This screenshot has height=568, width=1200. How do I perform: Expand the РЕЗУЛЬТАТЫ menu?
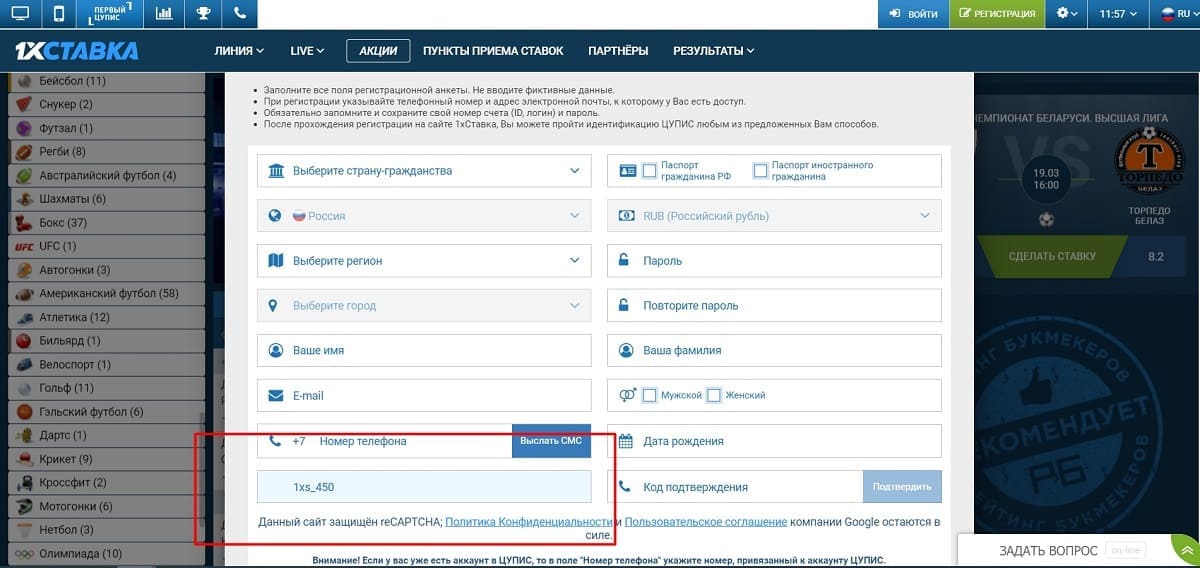pos(713,51)
